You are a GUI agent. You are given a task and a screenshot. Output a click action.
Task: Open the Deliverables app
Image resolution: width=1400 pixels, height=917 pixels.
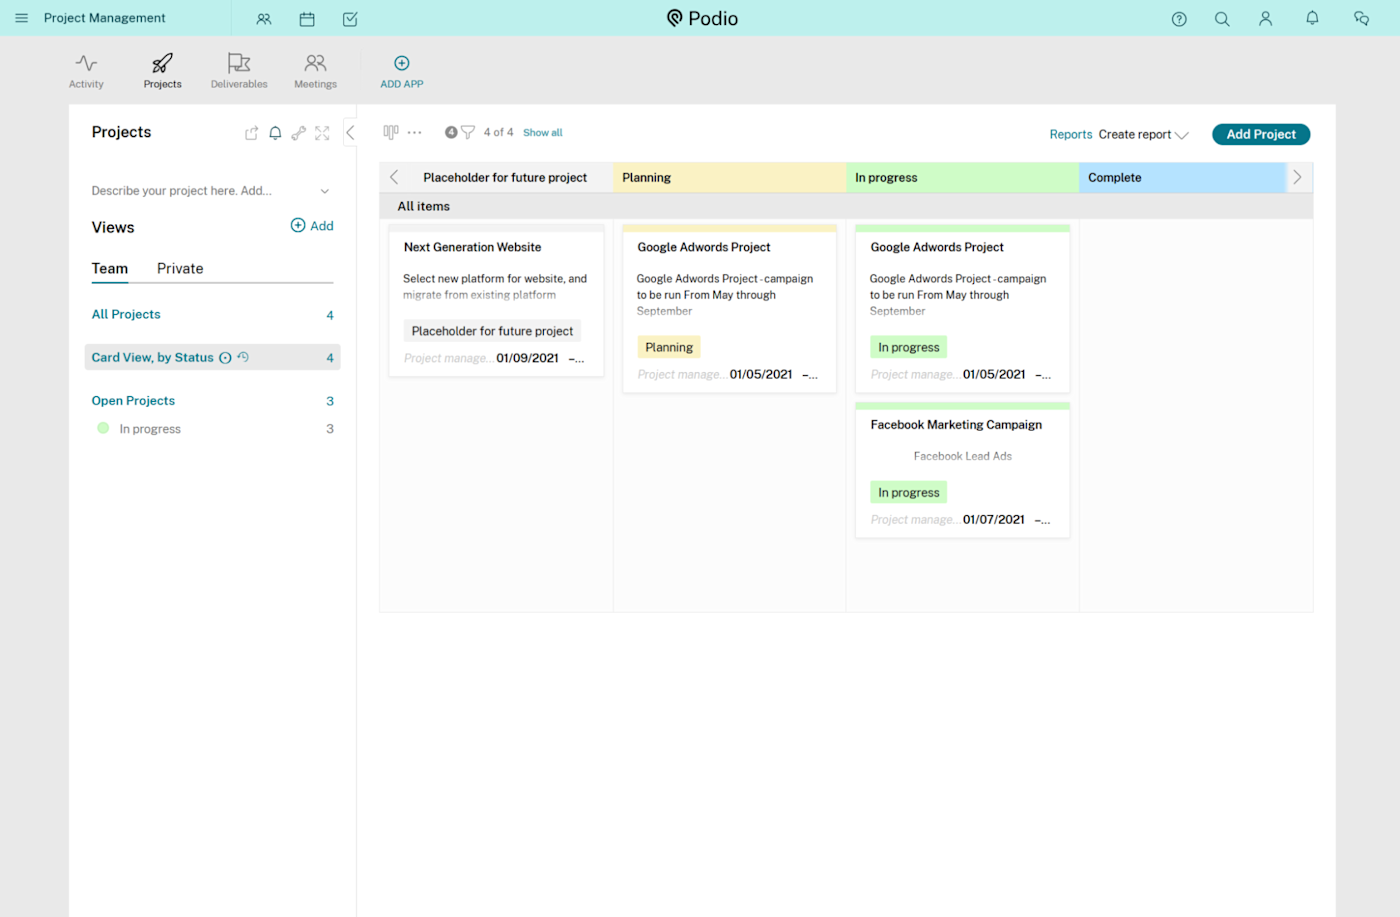click(239, 71)
